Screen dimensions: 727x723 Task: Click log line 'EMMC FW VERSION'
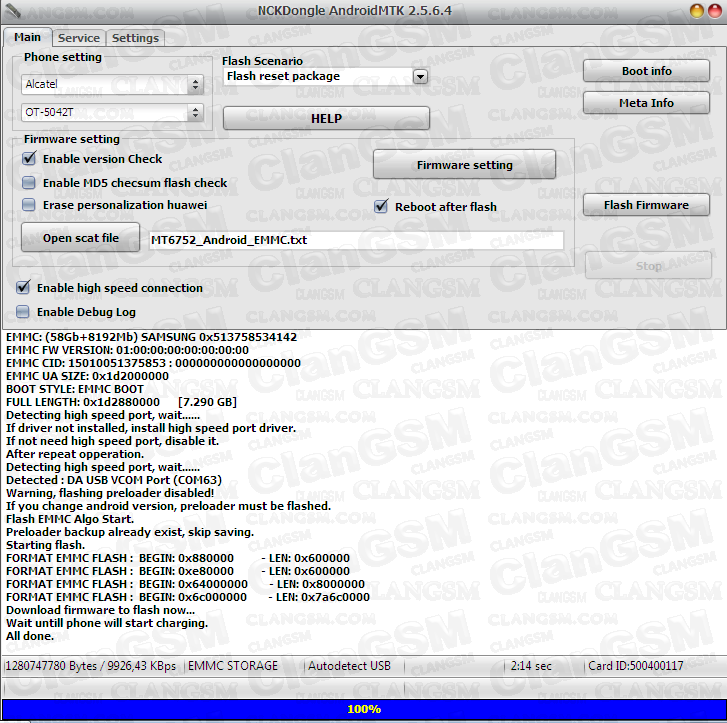[128, 350]
